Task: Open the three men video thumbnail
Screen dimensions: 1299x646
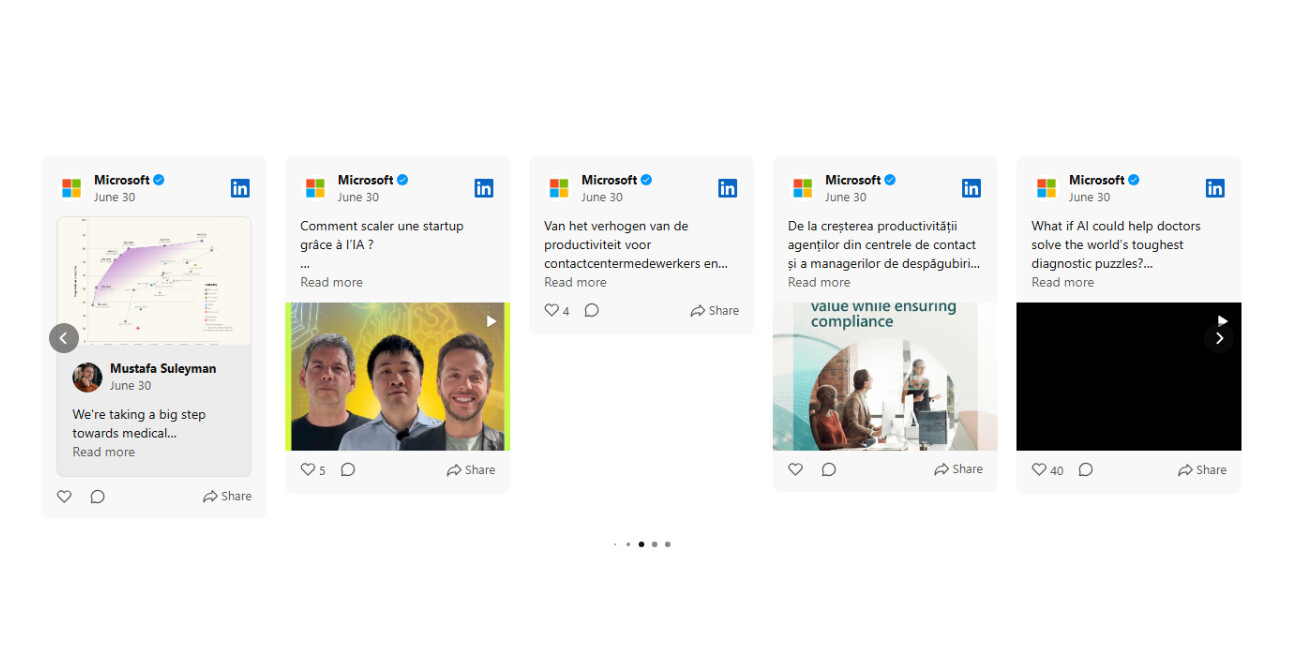Action: (398, 376)
